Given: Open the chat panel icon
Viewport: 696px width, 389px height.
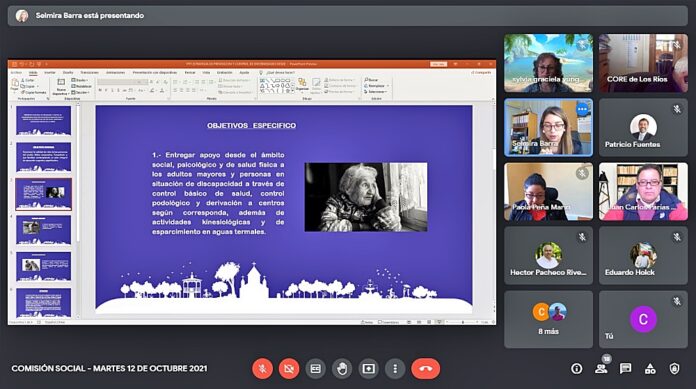Looking at the screenshot, I should pyautogui.click(x=625, y=369).
